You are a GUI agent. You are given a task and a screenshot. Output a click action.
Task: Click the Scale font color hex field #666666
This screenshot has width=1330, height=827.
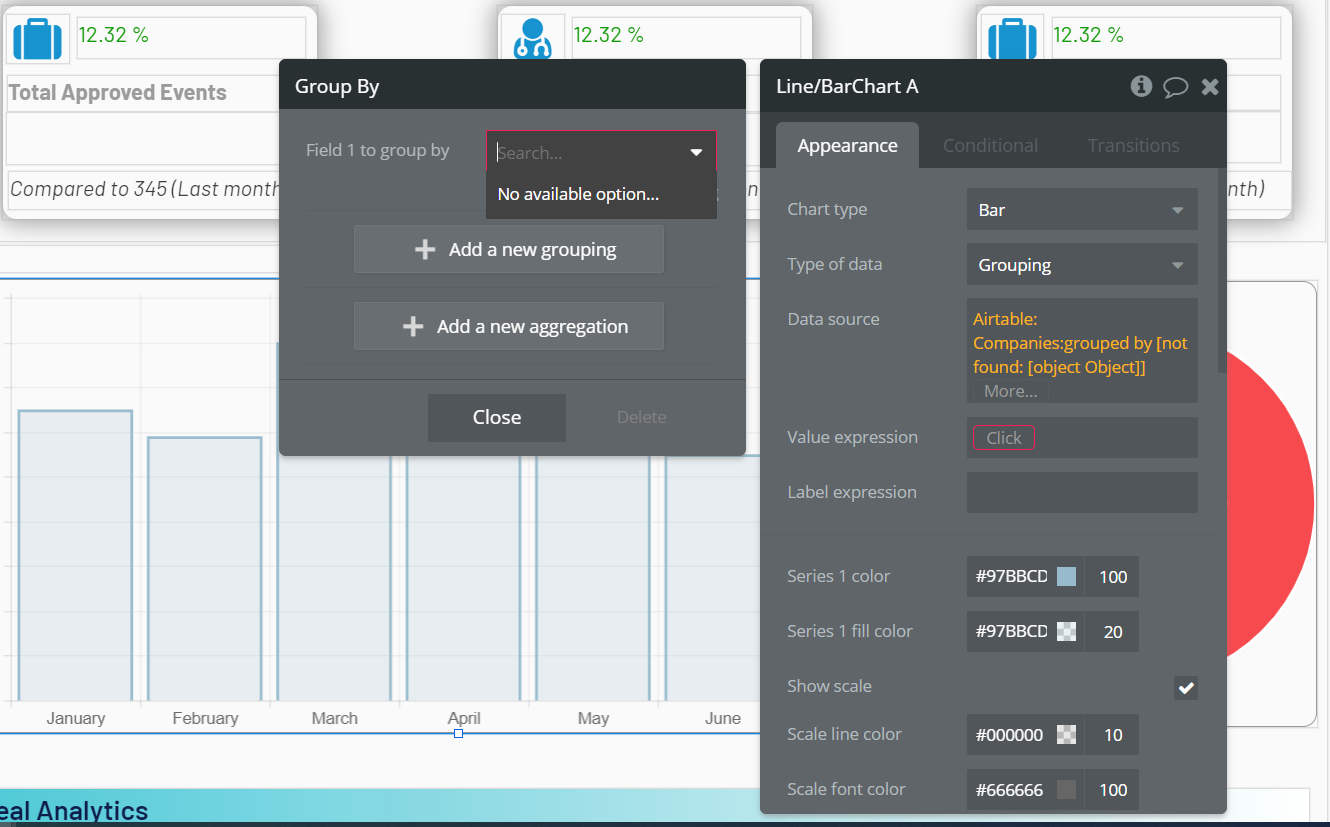(x=1011, y=790)
